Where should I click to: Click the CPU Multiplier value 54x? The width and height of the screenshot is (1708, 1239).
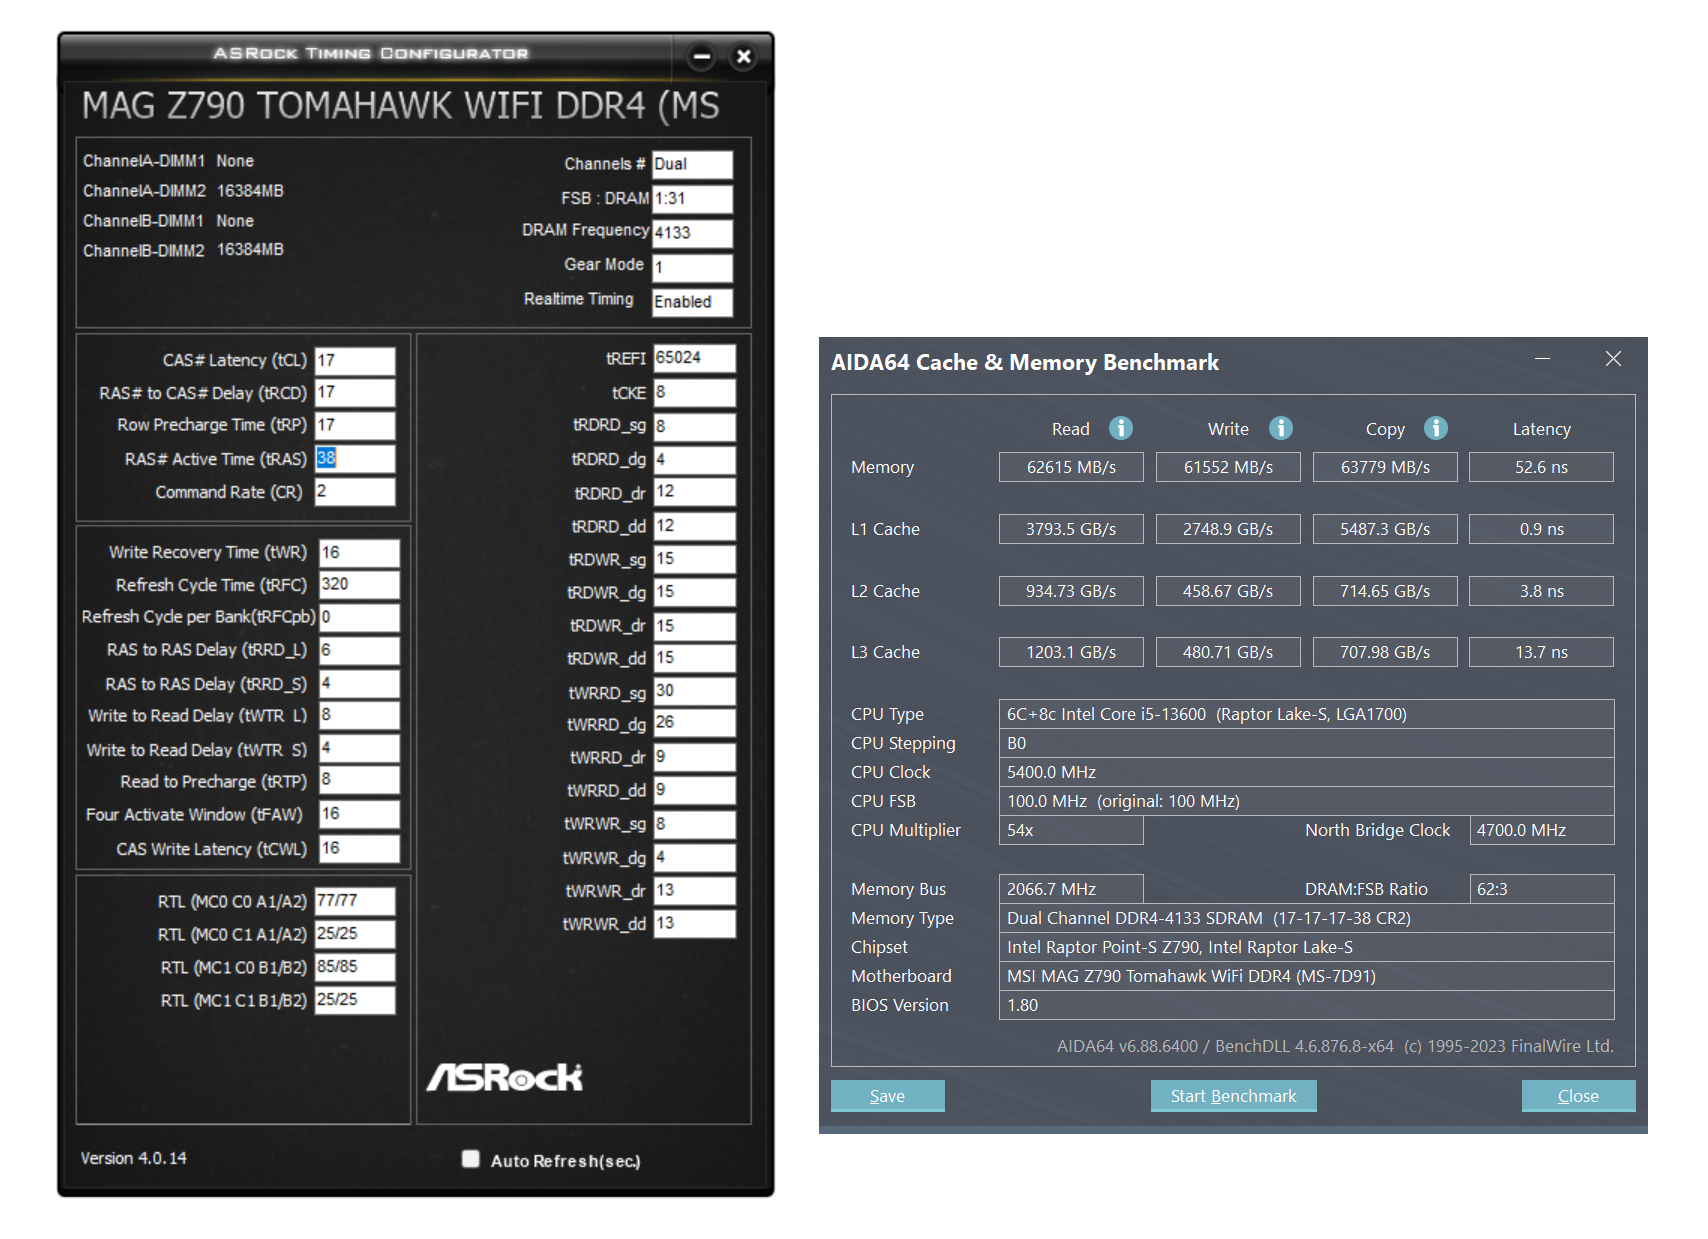(x=1071, y=830)
